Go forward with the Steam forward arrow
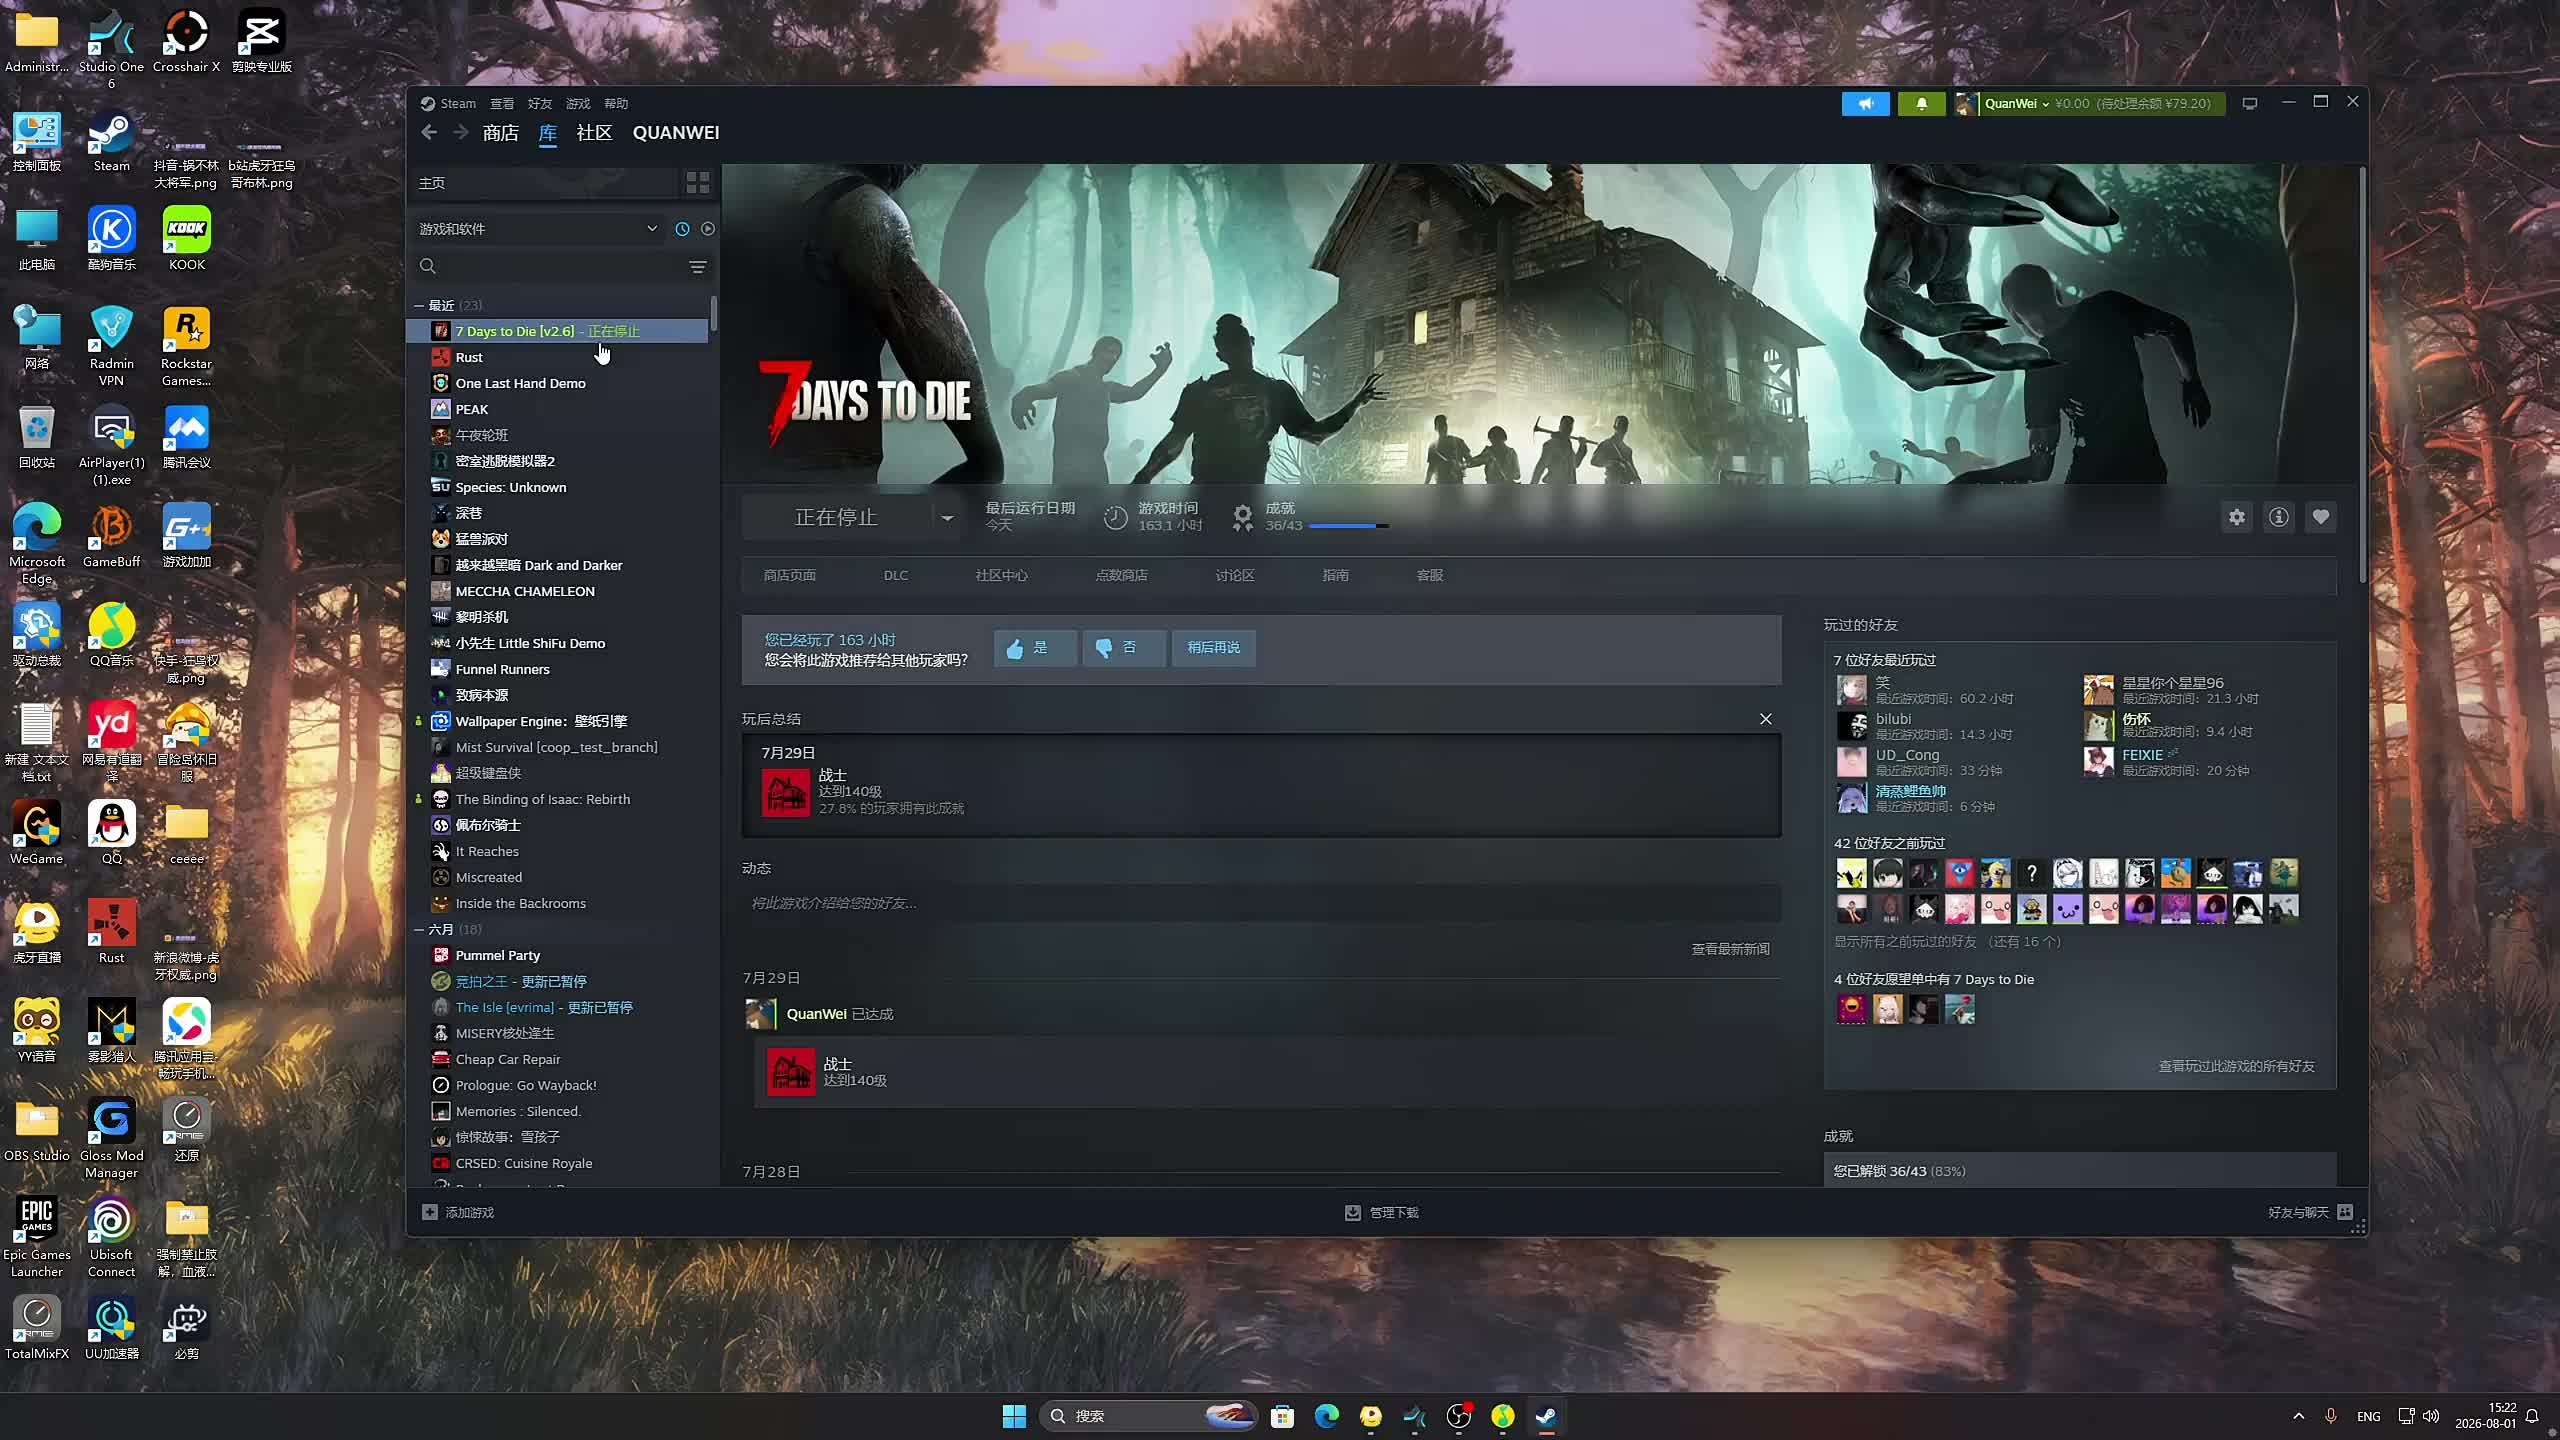 [460, 133]
